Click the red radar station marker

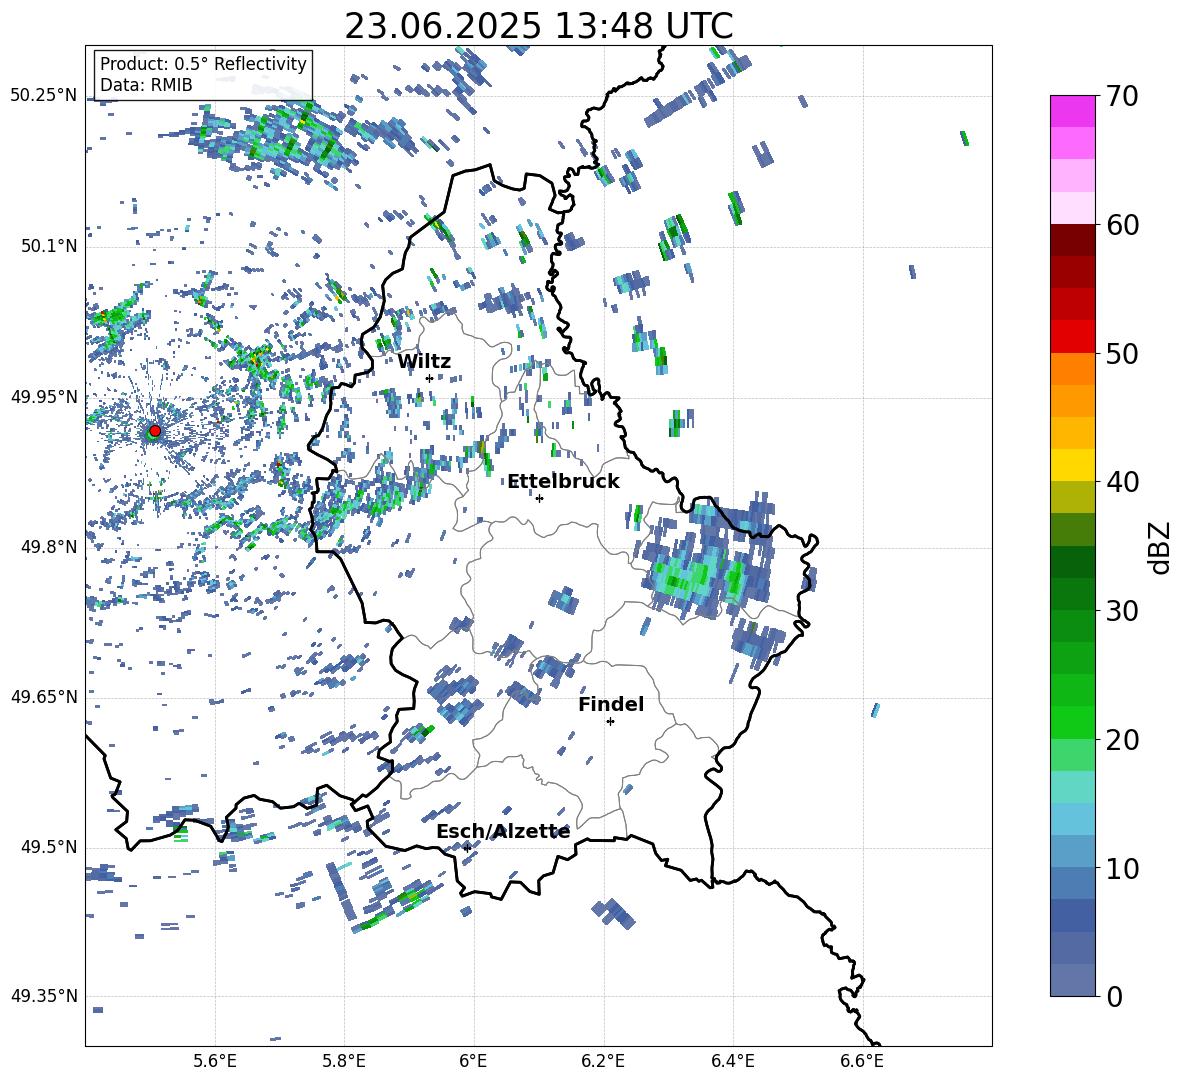tap(155, 430)
